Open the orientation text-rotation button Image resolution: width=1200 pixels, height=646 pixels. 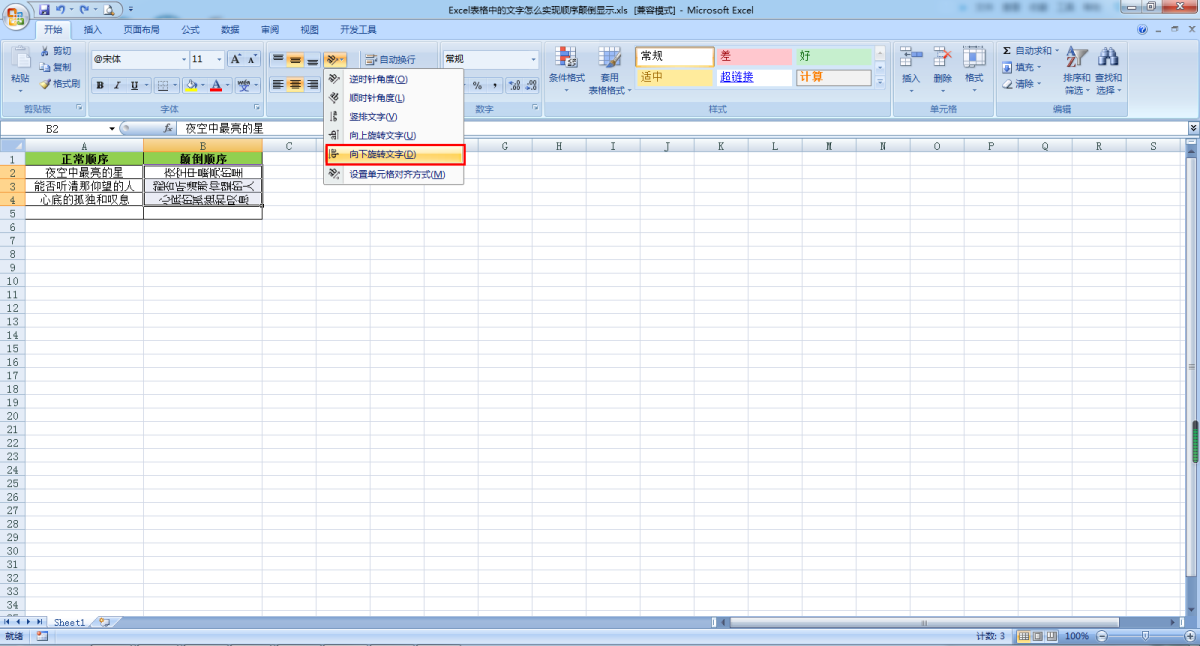[x=335, y=60]
